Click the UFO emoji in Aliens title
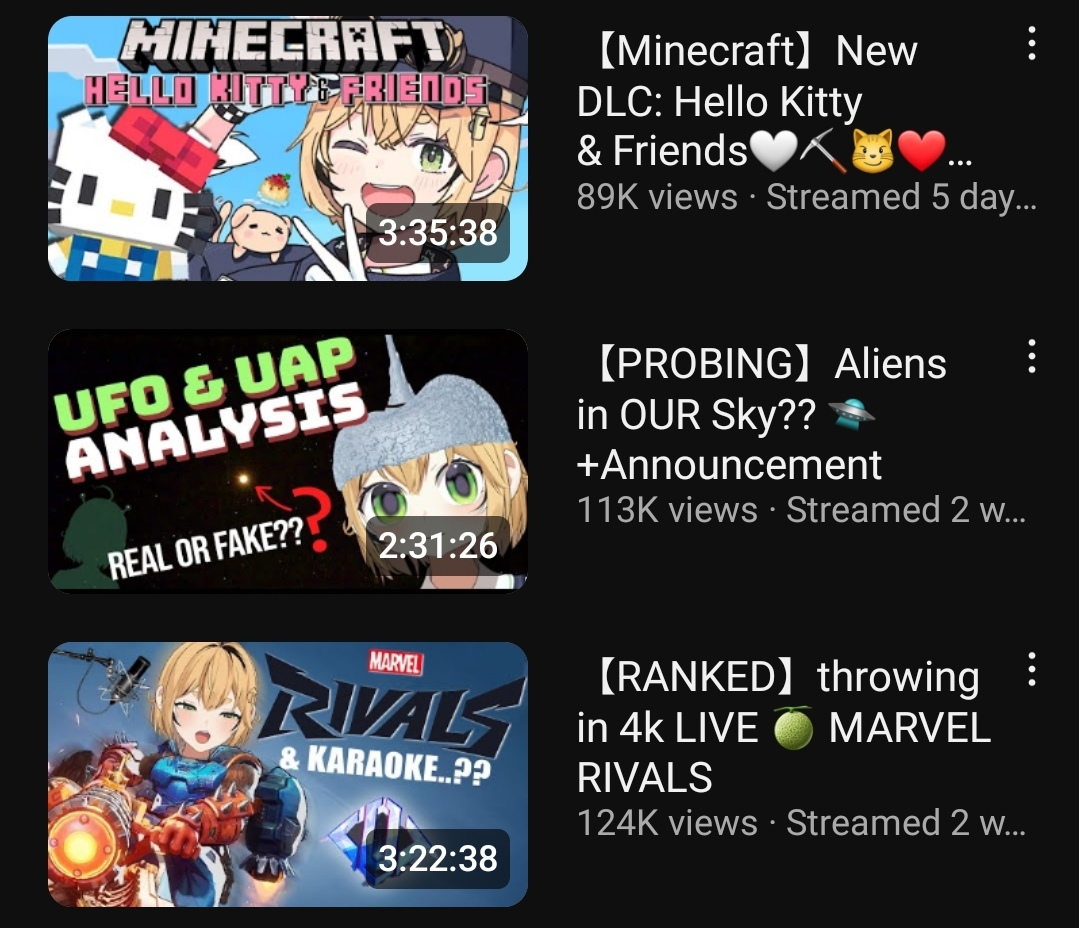The image size is (1079, 928). point(851,413)
